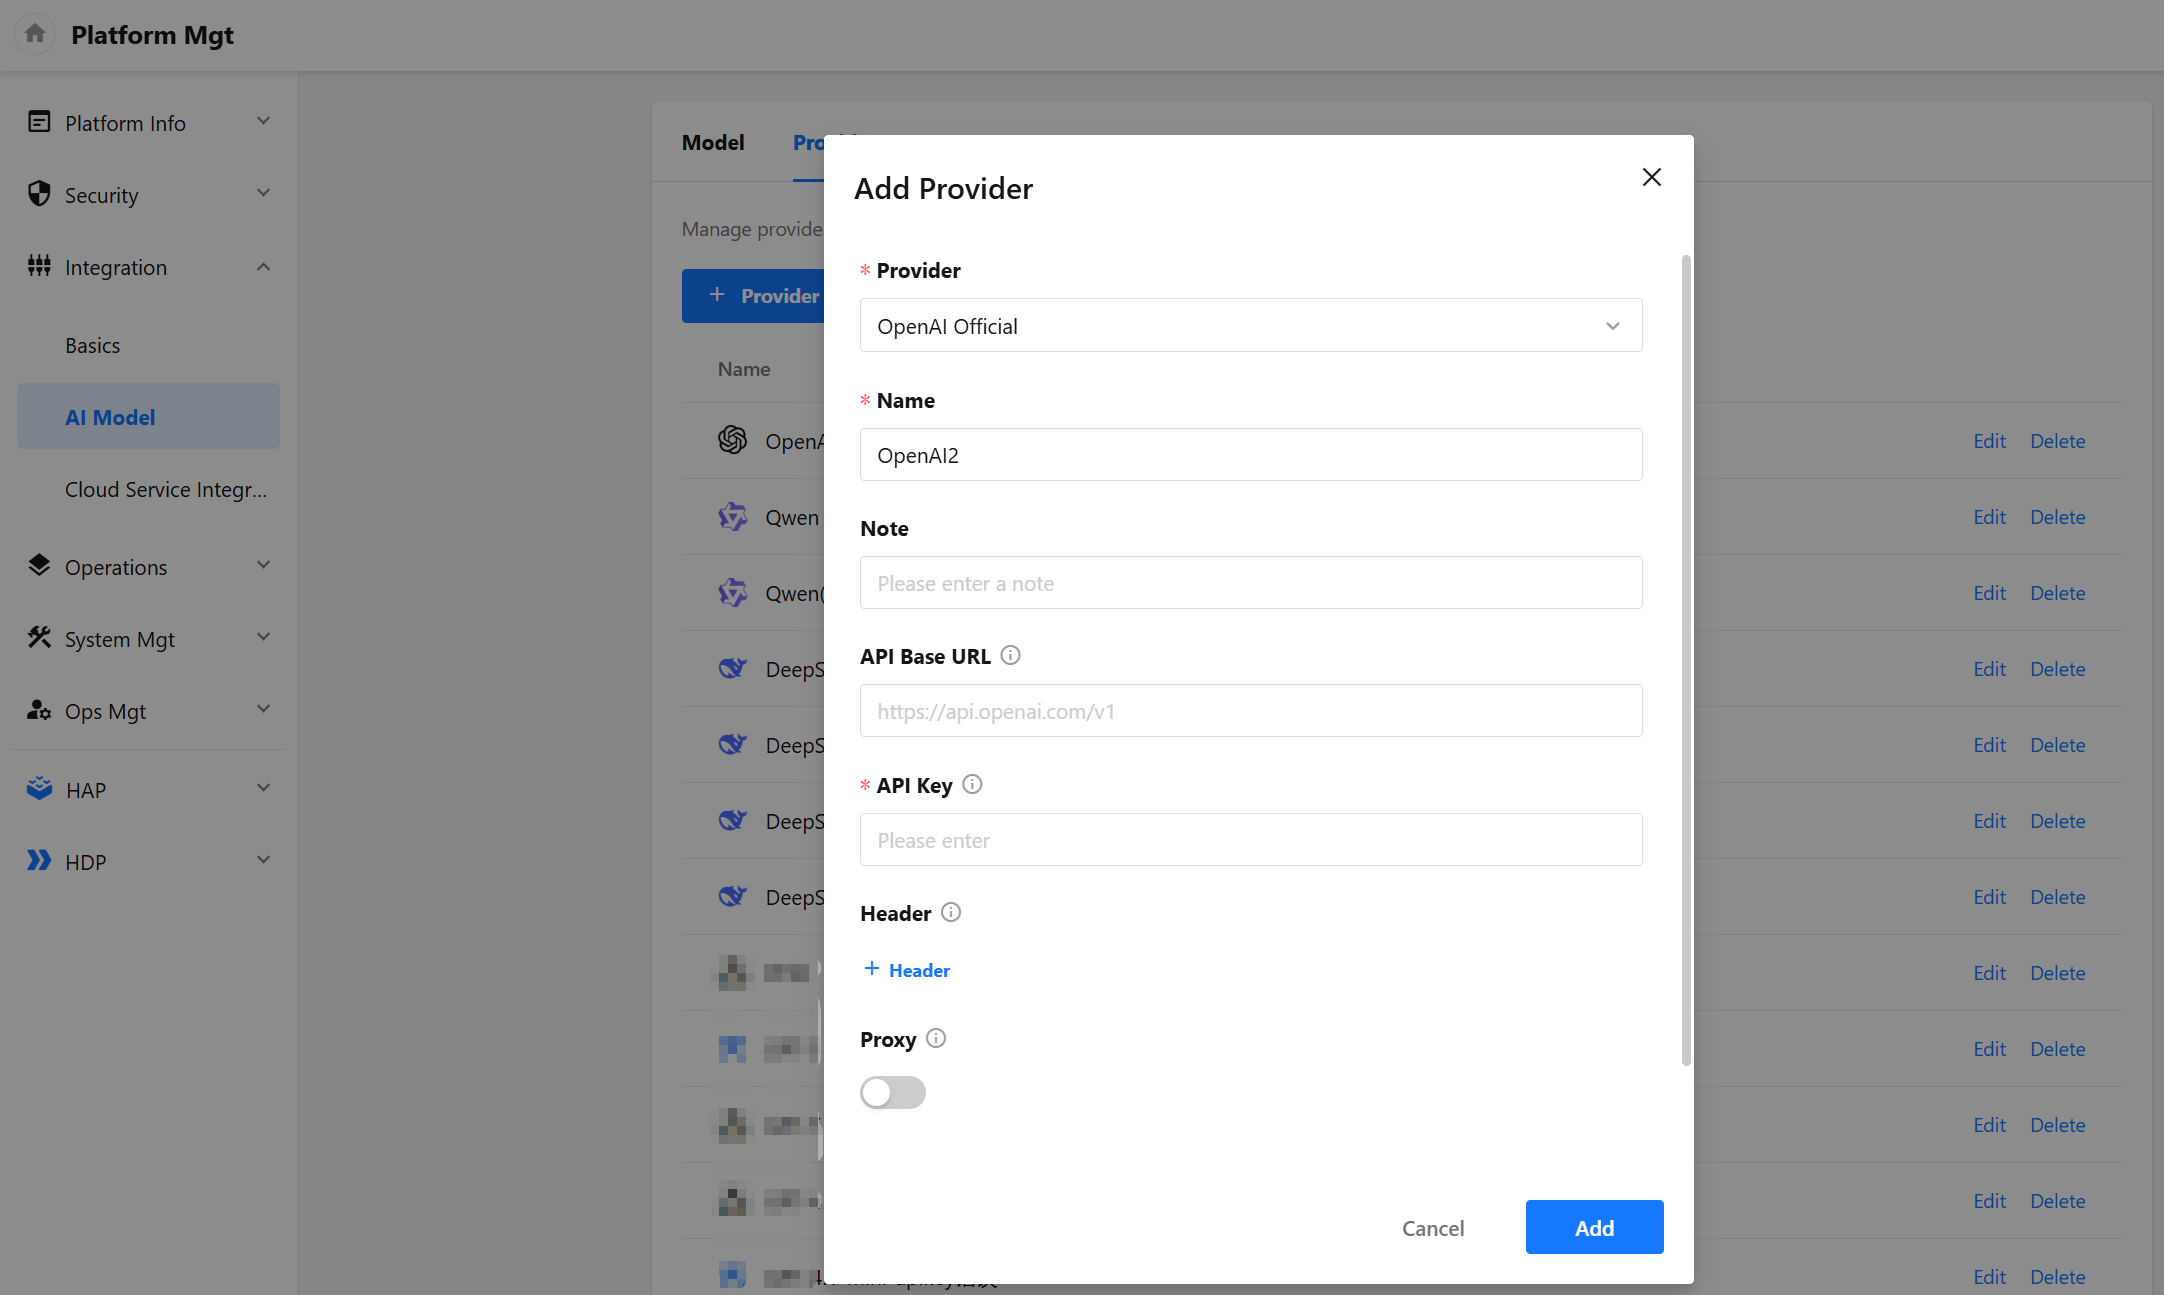The height and width of the screenshot is (1295, 2164).
Task: Click the blue Provider add button
Action: [754, 295]
